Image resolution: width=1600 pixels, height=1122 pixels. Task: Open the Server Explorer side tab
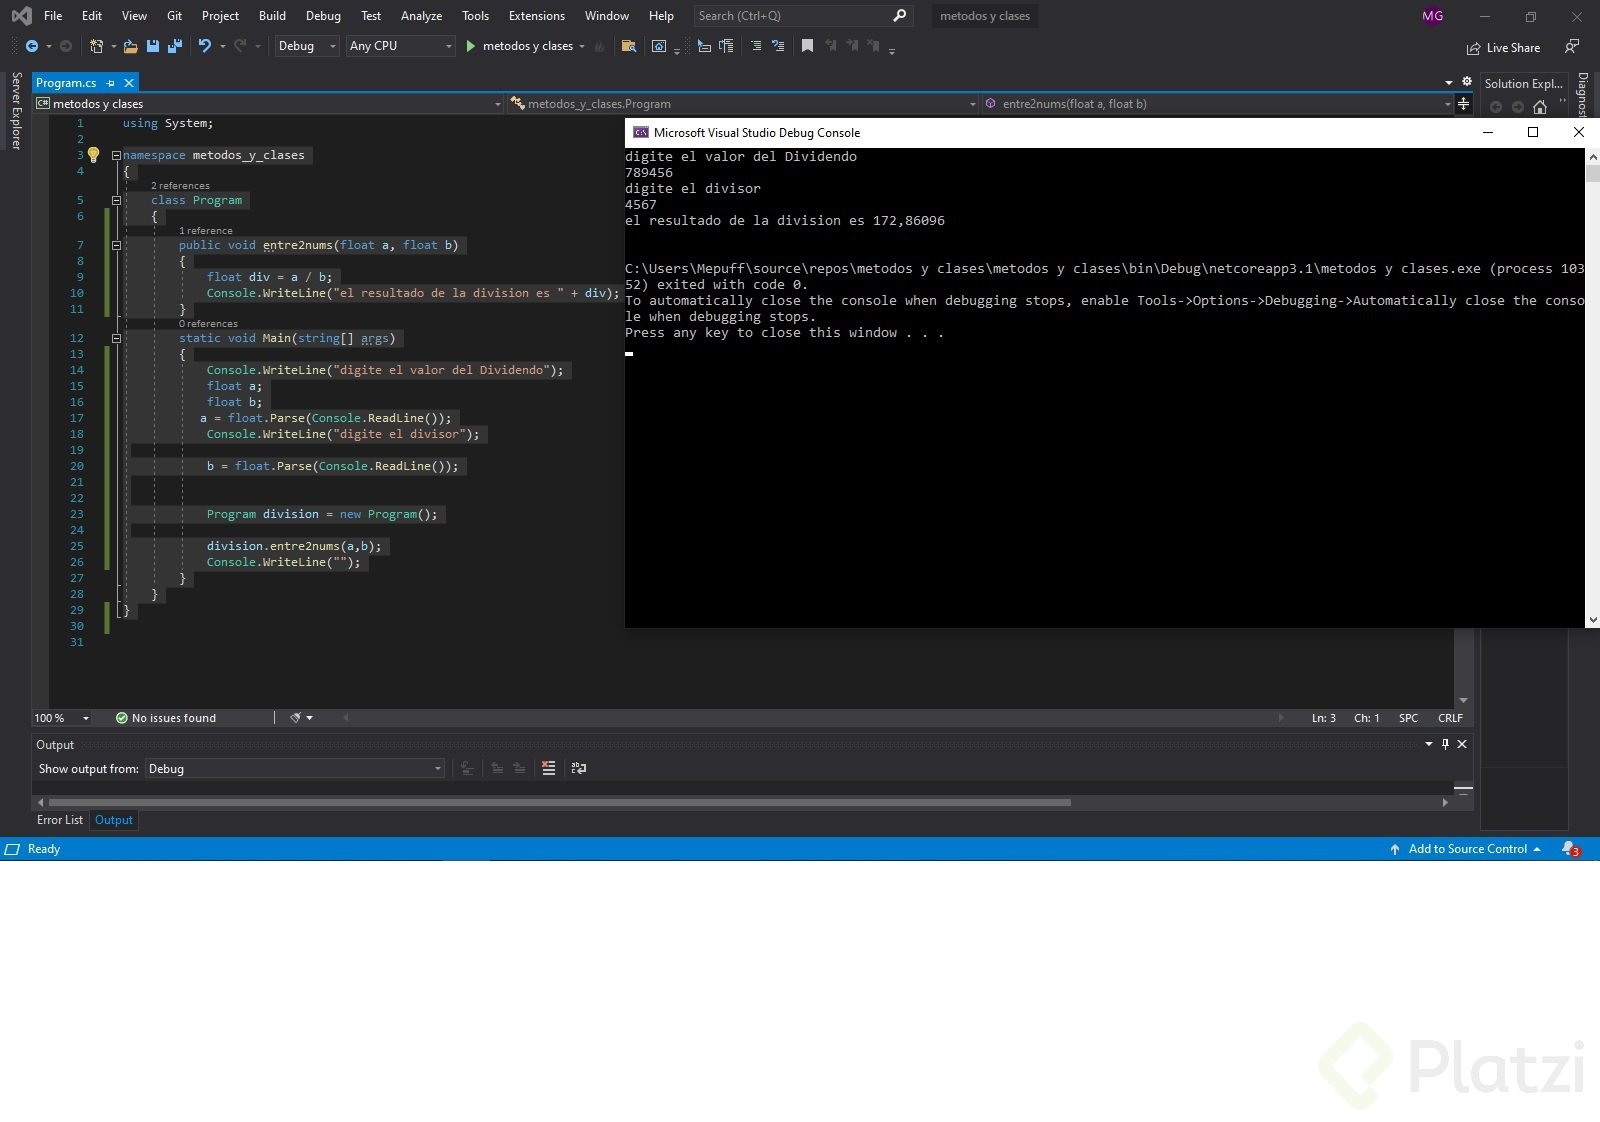(x=16, y=111)
